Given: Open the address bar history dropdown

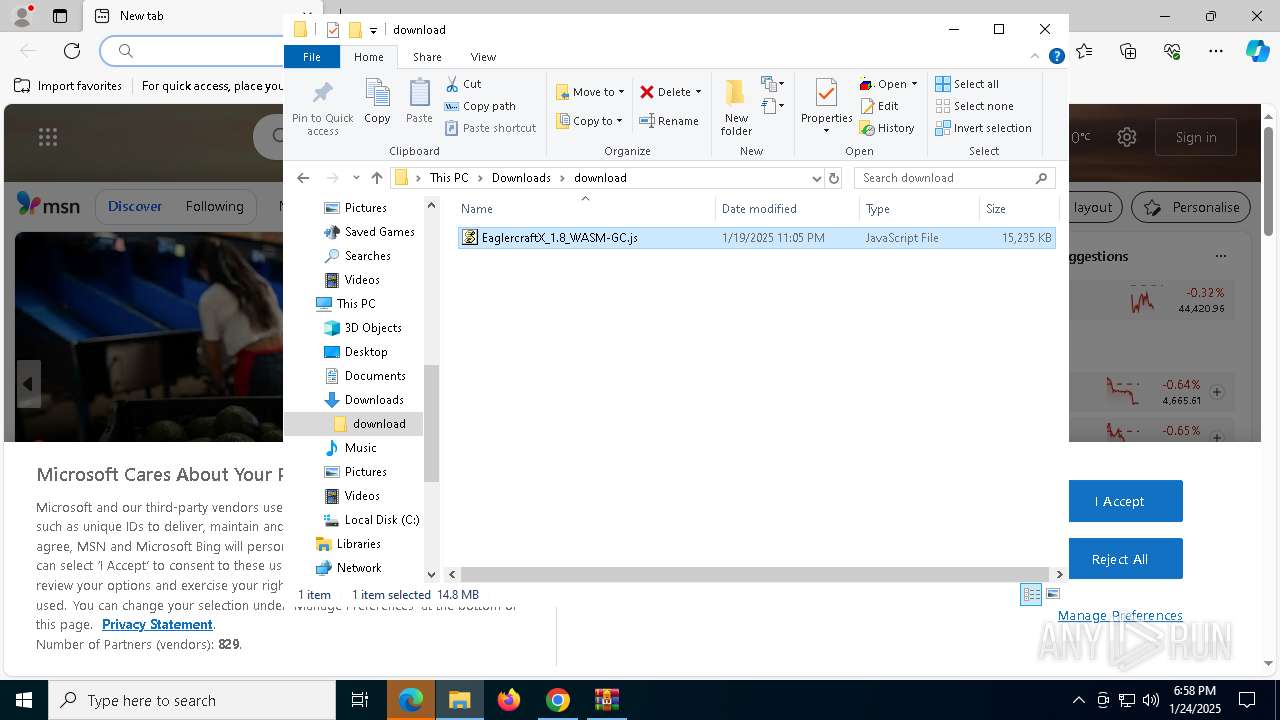Looking at the screenshot, I should (x=817, y=178).
